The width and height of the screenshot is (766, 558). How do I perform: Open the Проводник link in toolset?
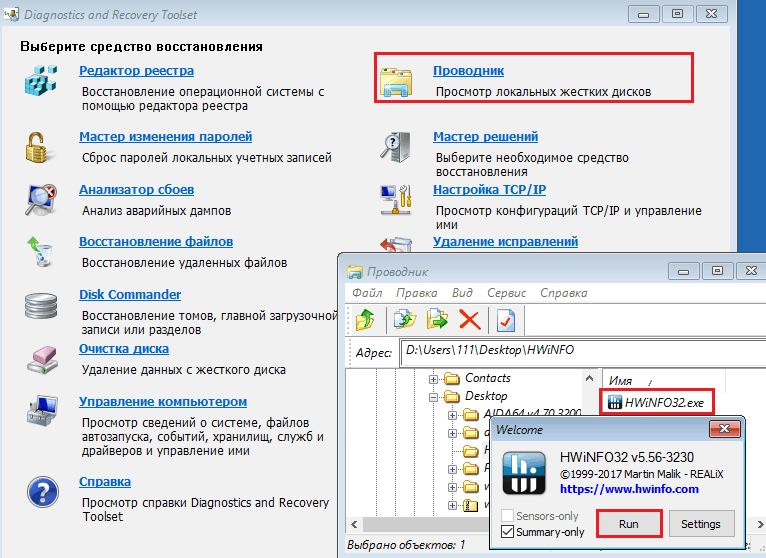468,71
